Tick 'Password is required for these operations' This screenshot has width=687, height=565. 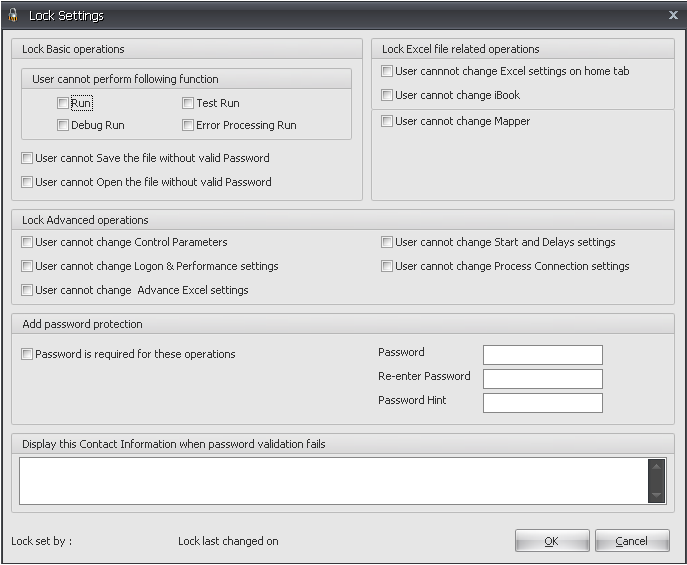[x=27, y=354]
